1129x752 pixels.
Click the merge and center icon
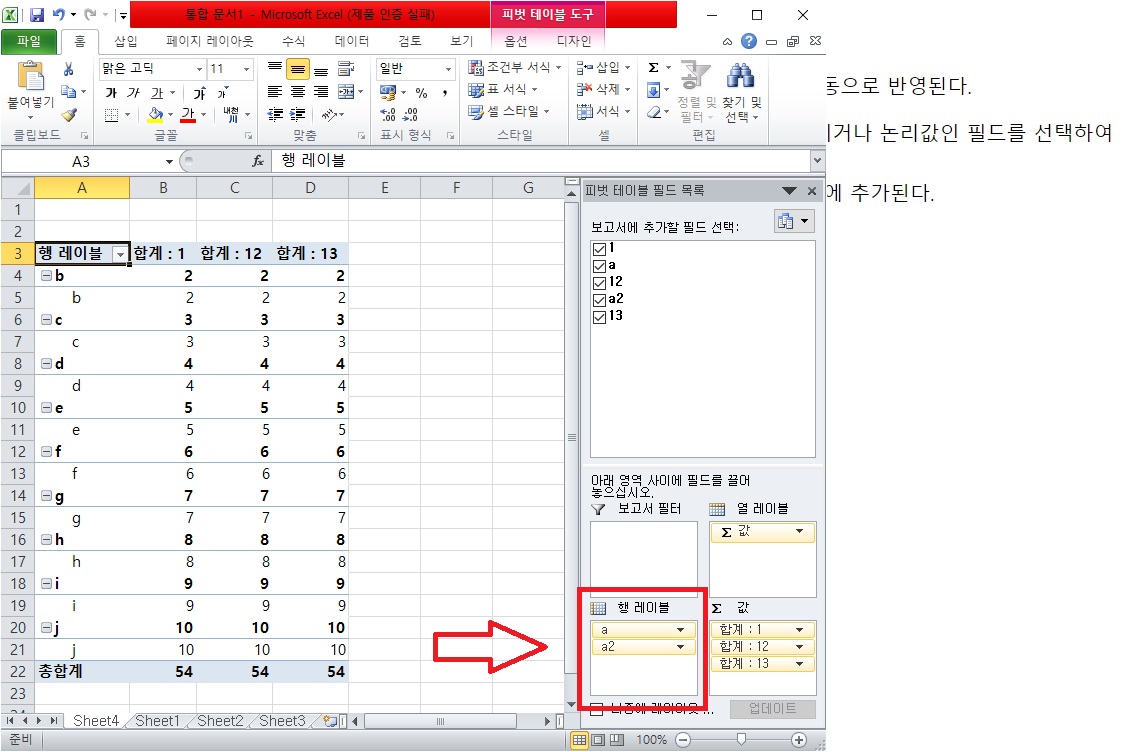[346, 92]
